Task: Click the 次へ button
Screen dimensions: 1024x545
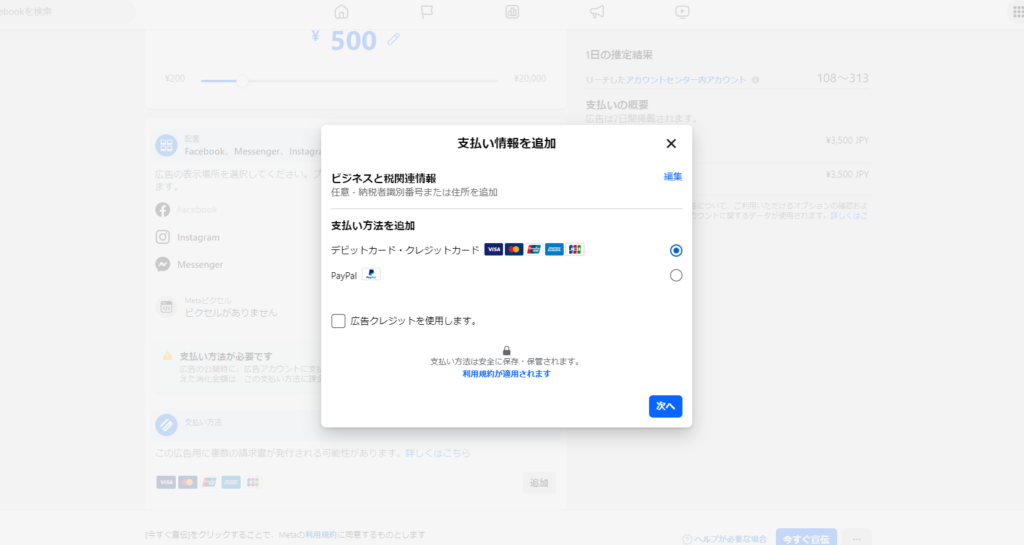Action: pyautogui.click(x=665, y=406)
